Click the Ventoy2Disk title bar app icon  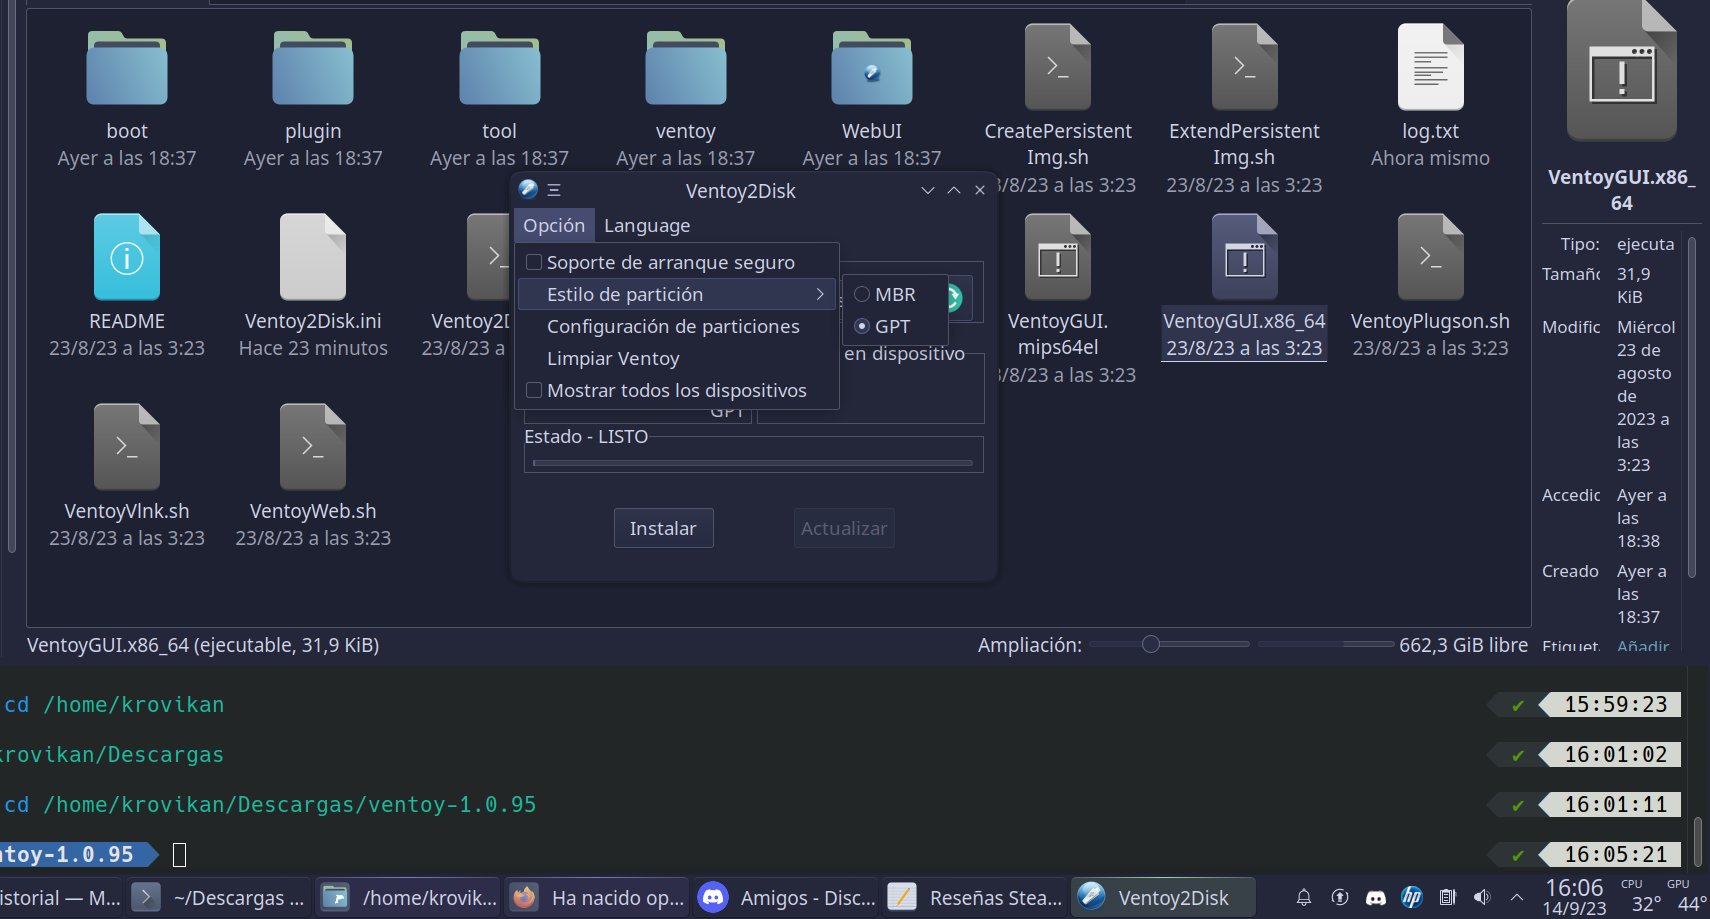(528, 189)
